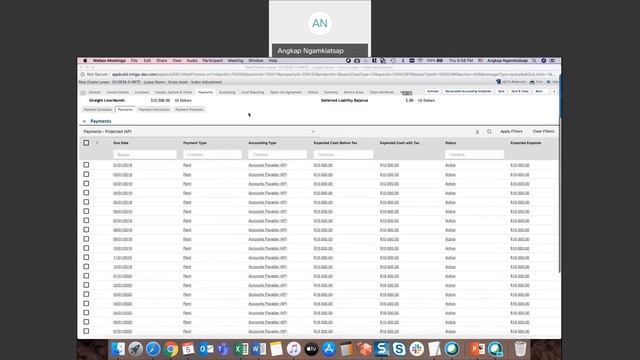Click the export download icon above table
This screenshot has height=360, width=640.
click(x=477, y=131)
